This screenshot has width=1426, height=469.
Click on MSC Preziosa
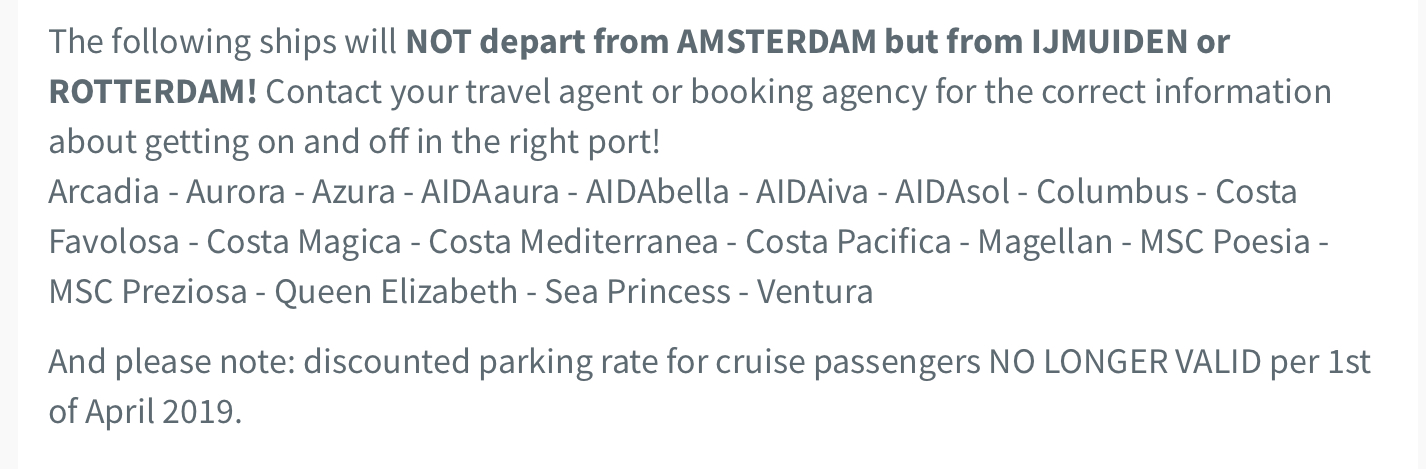coord(147,291)
